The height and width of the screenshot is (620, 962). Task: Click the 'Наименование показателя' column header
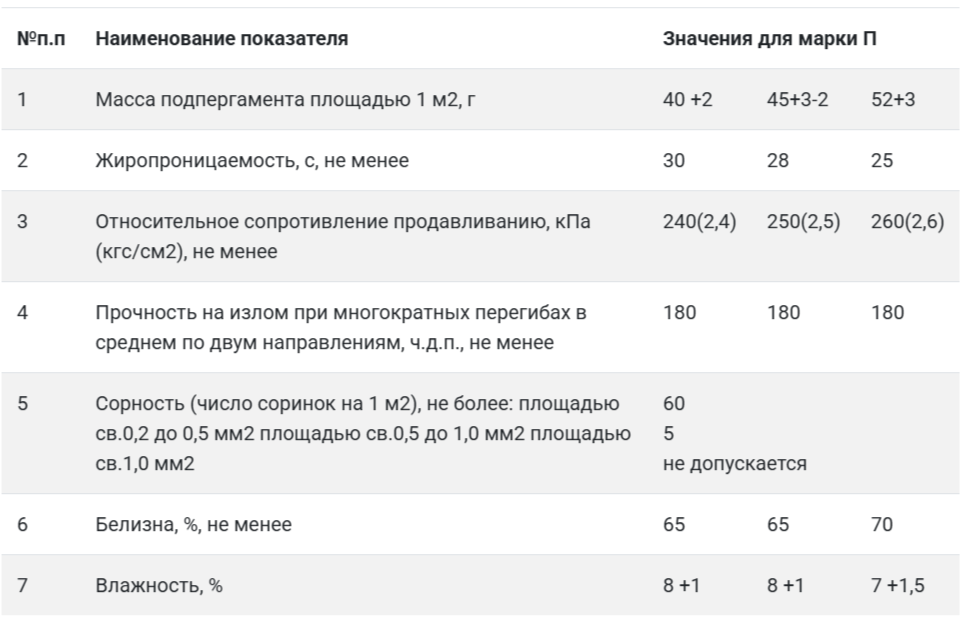coord(221,39)
